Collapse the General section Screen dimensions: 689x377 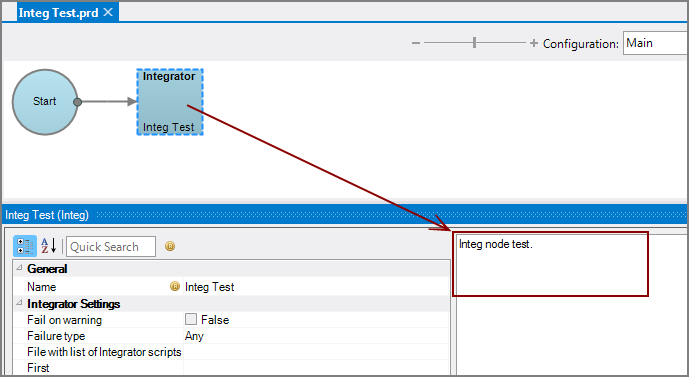tap(19, 268)
